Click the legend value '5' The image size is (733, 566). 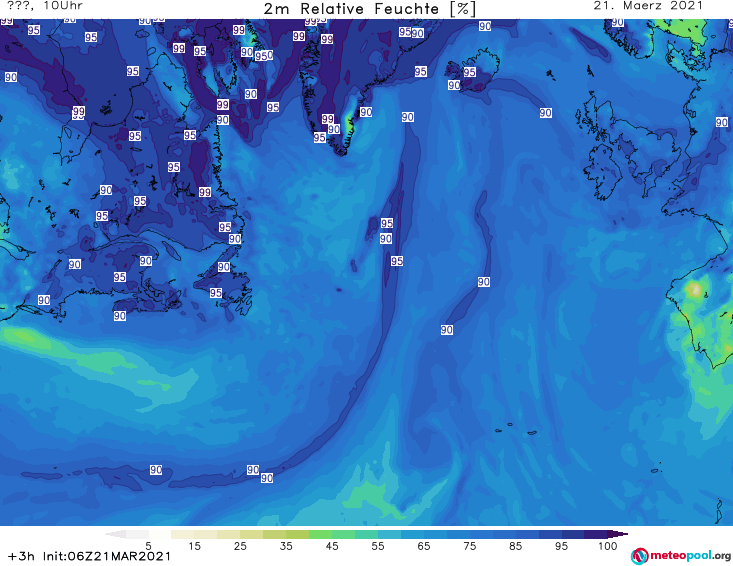(148, 546)
